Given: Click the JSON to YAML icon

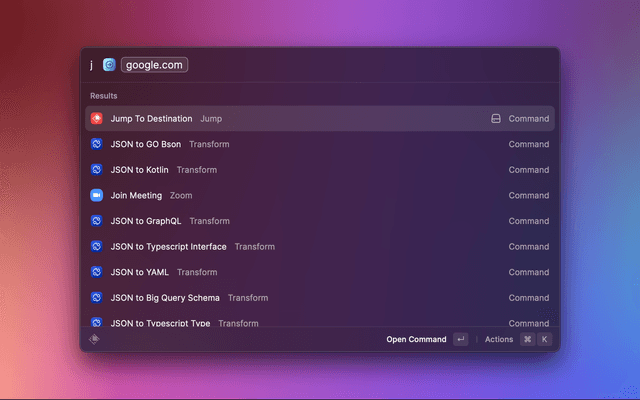Looking at the screenshot, I should [97, 272].
